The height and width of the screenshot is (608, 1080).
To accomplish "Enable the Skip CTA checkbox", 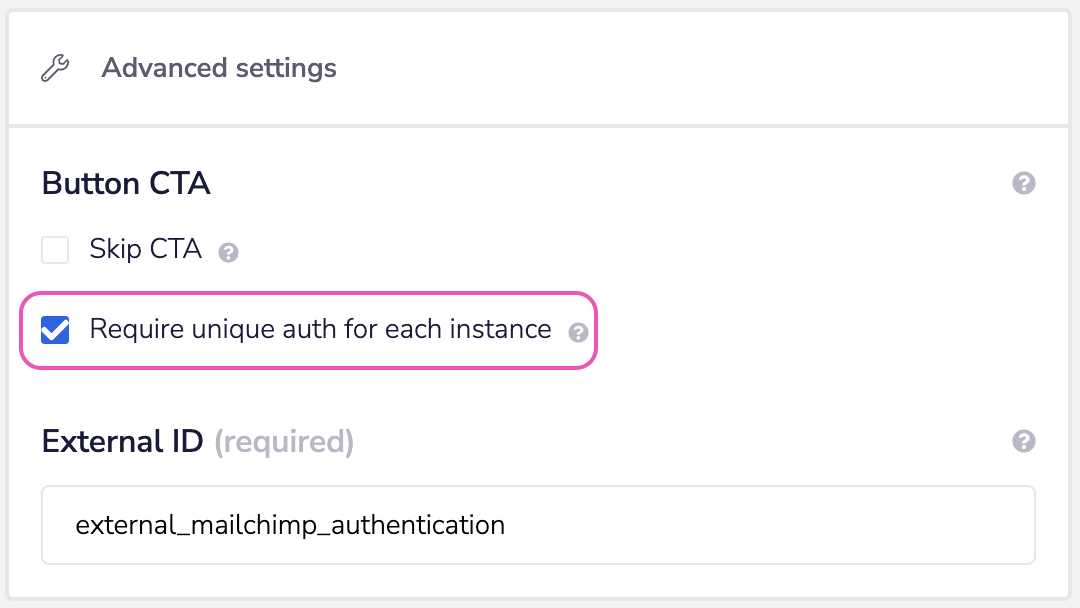I will pos(55,249).
